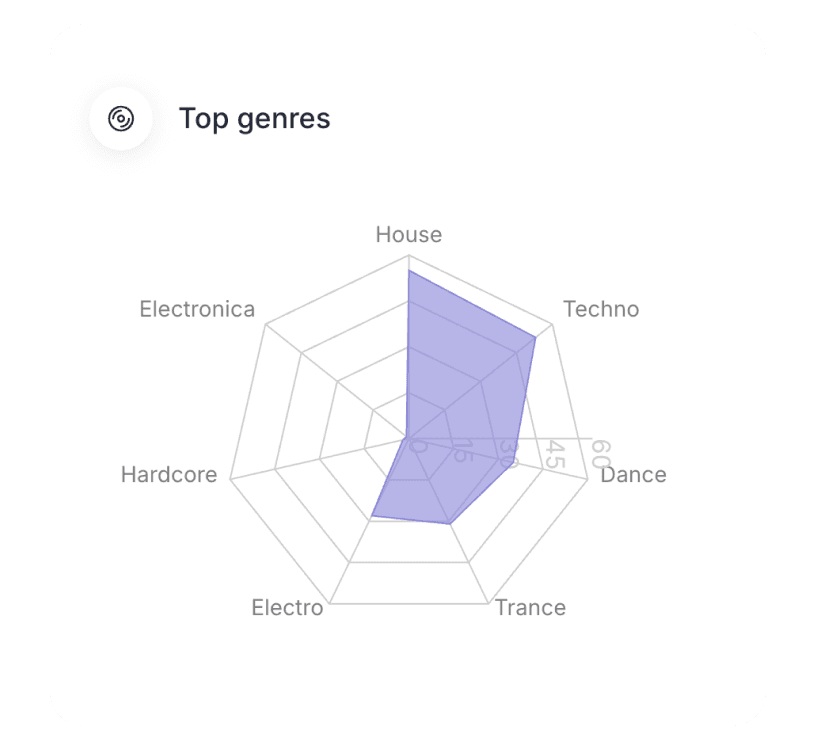Click the Top genres heading
The image size is (816, 750).
[x=254, y=119]
